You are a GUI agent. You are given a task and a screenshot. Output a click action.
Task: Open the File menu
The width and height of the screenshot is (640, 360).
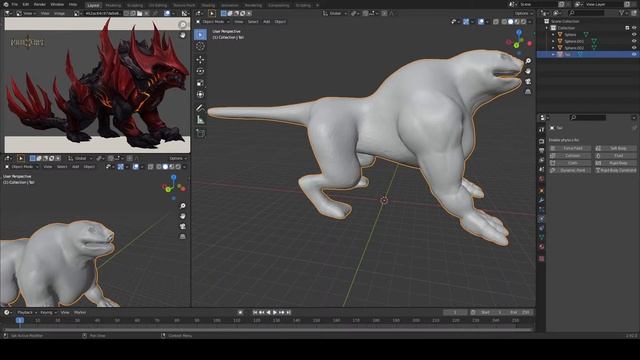click(x=15, y=4)
